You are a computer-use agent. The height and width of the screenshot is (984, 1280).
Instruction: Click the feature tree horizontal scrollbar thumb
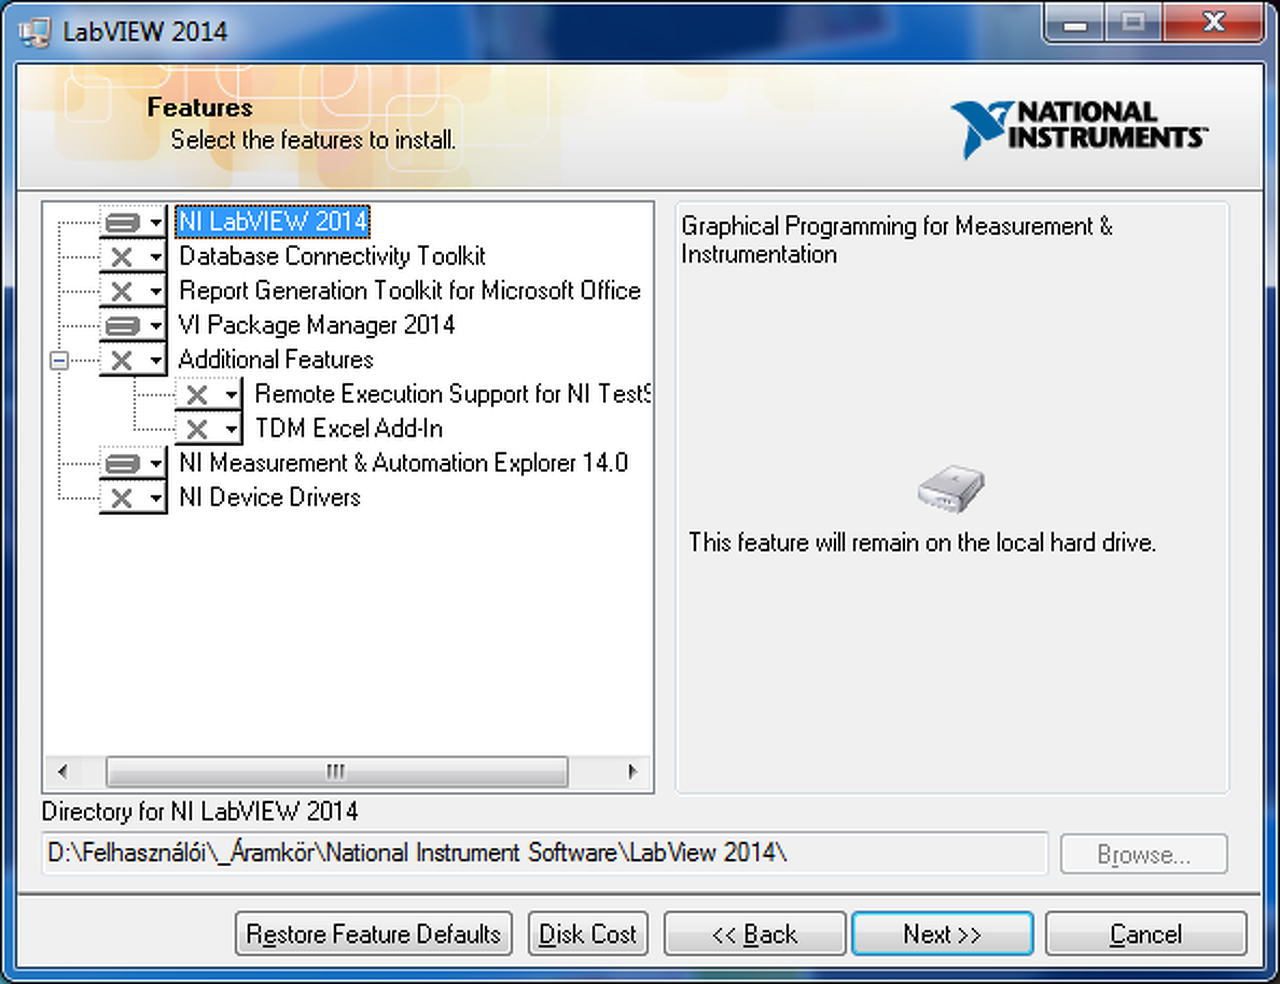coord(337,771)
